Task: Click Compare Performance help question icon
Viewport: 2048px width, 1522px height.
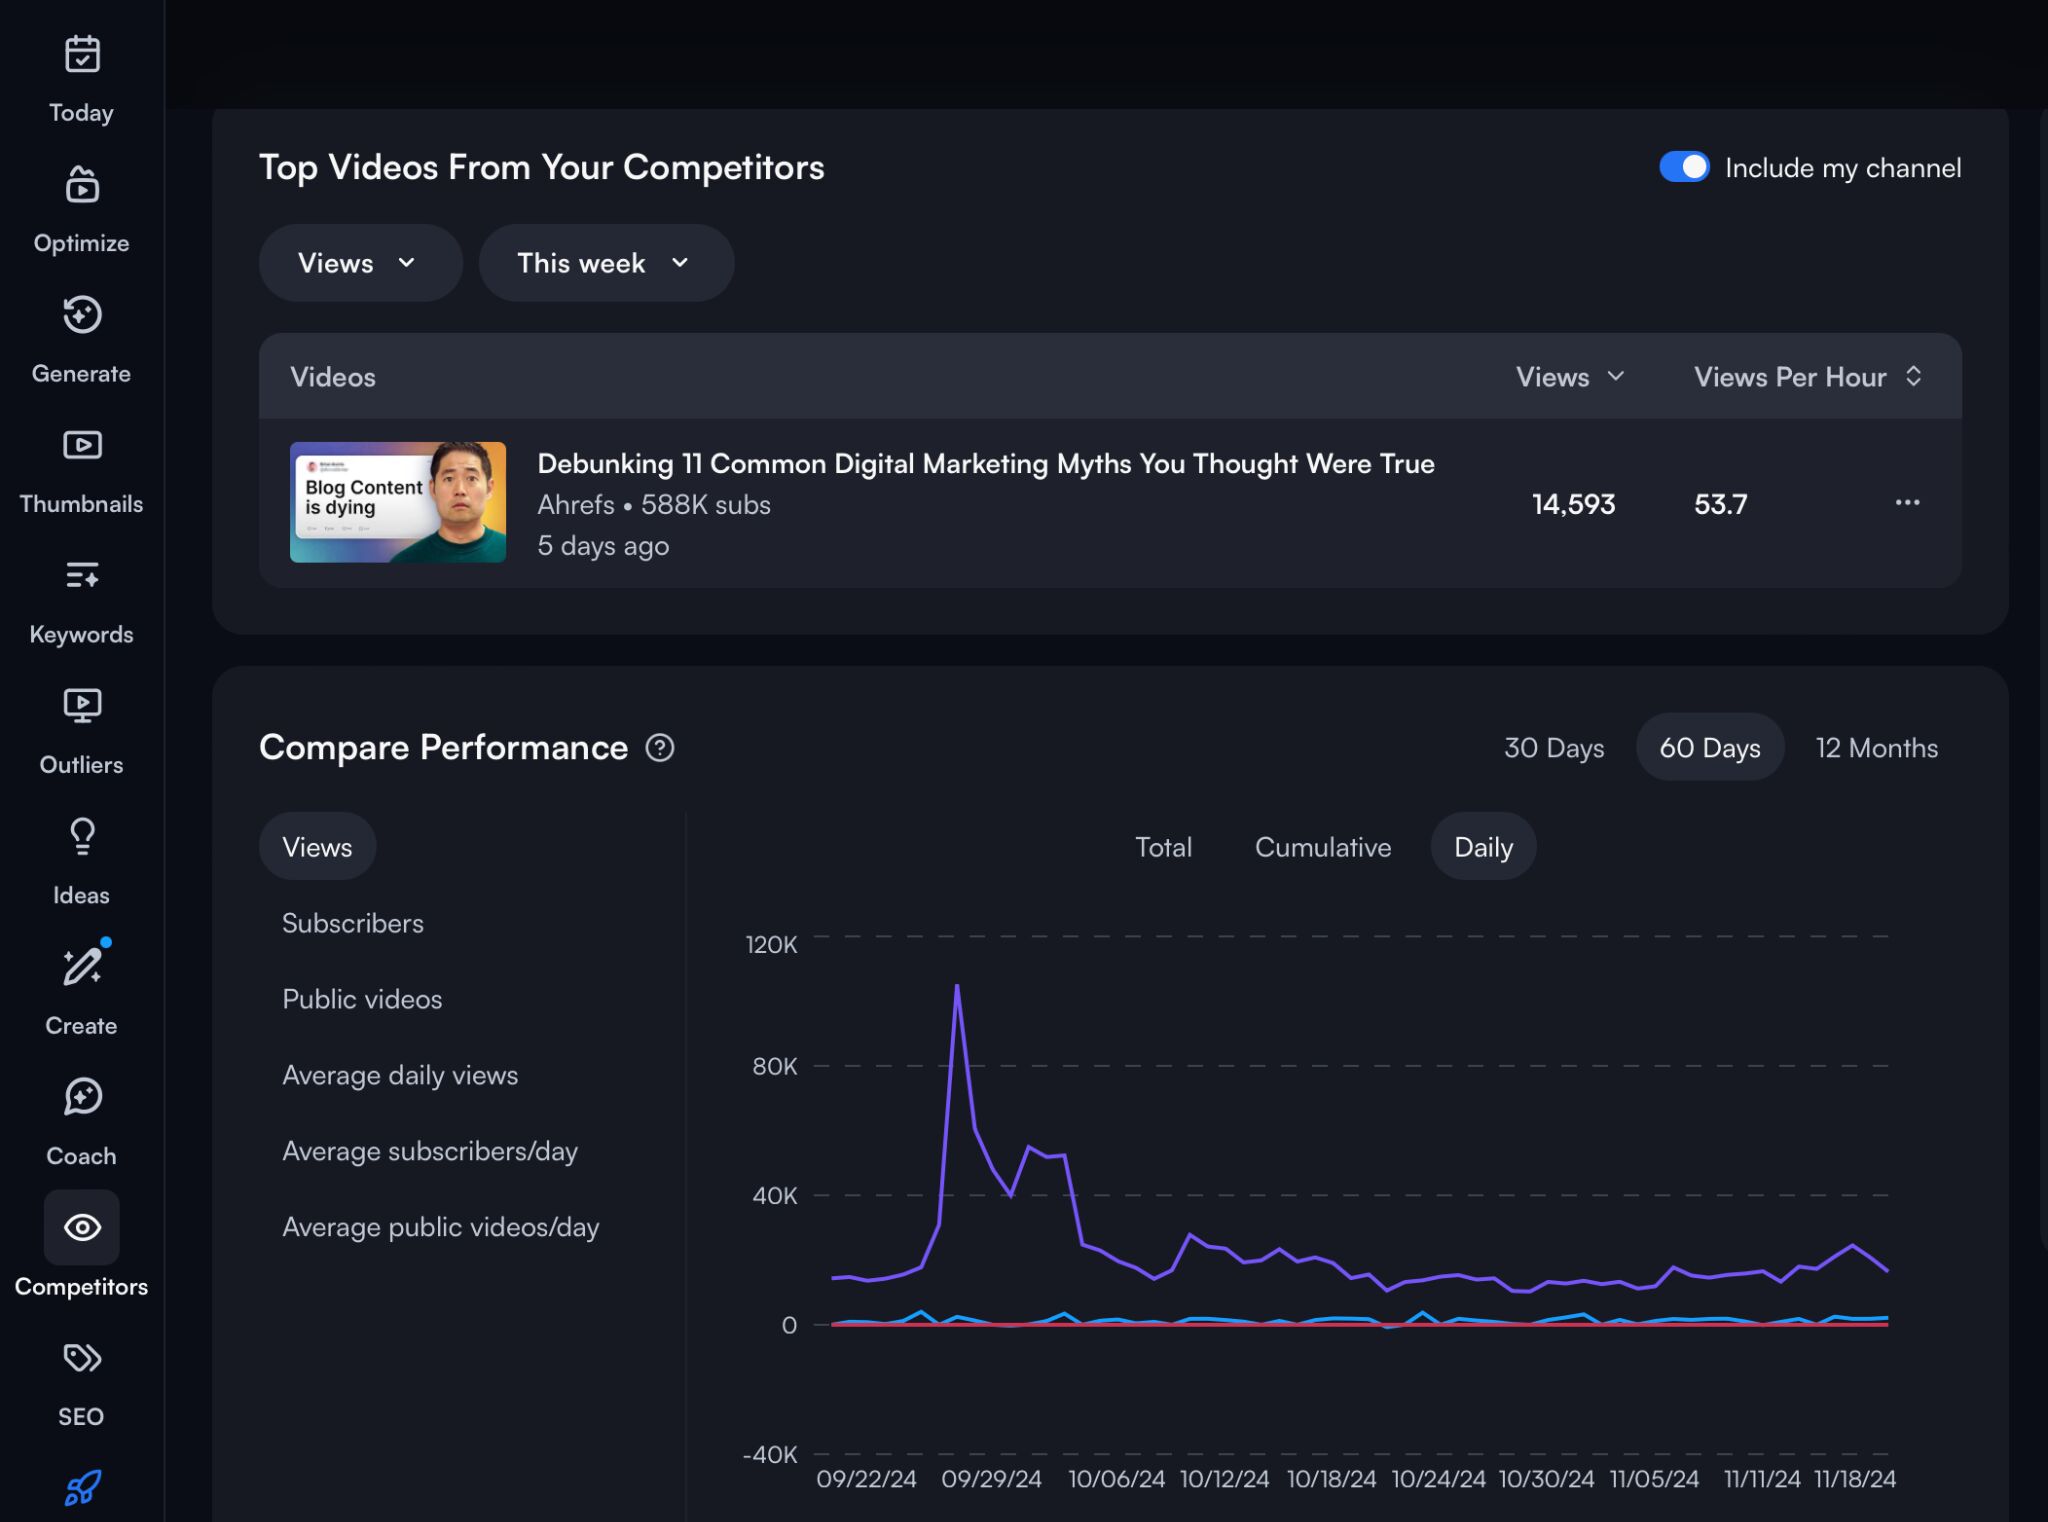Action: (x=660, y=748)
